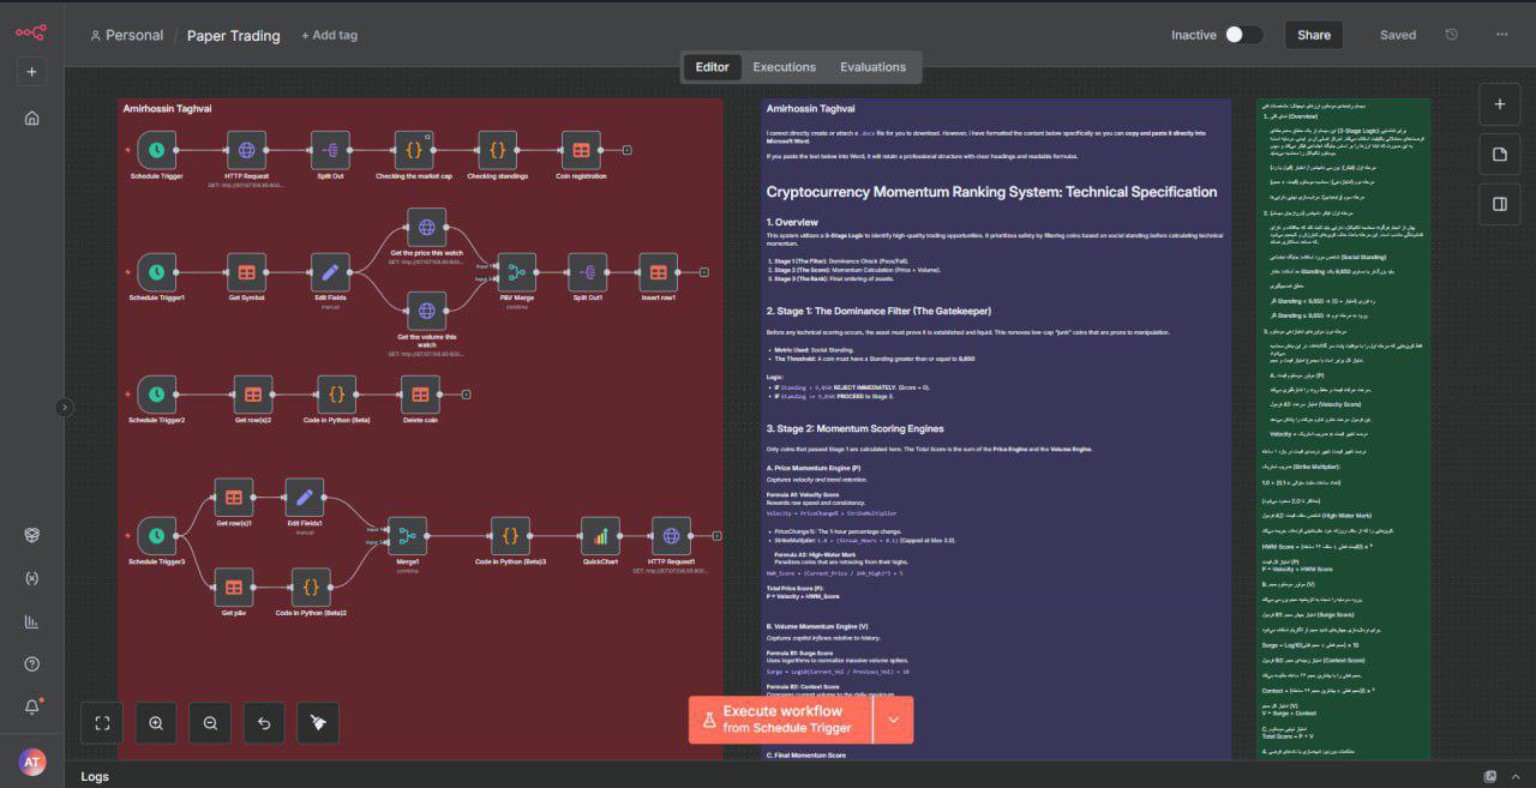Open the insights bar chart icon
1536x788 pixels.
(32, 622)
